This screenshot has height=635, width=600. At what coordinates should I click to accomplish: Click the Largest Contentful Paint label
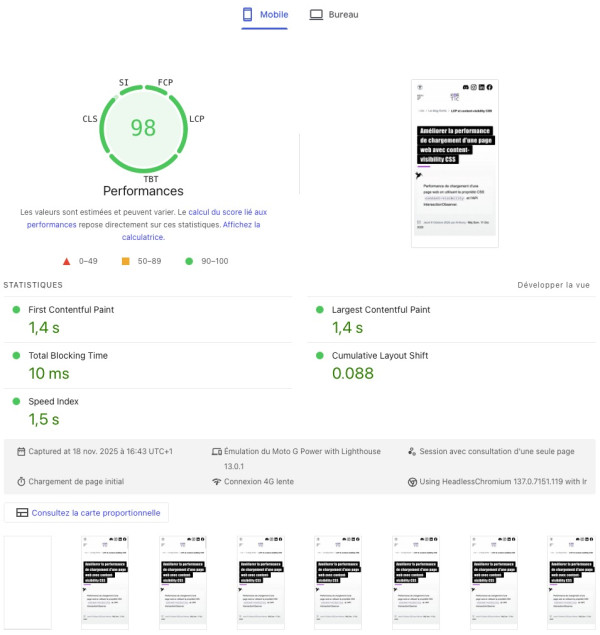point(381,310)
